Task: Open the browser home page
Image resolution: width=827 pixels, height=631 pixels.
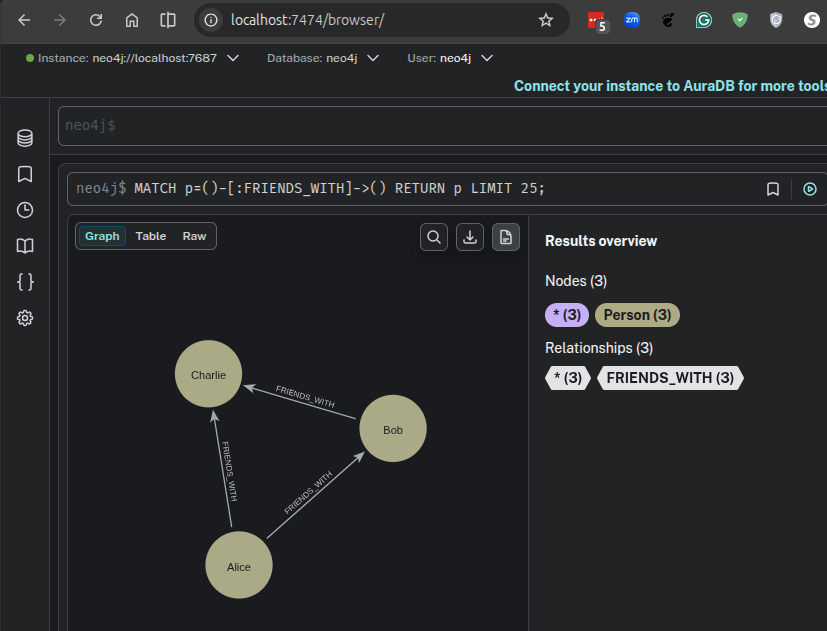Action: (132, 20)
